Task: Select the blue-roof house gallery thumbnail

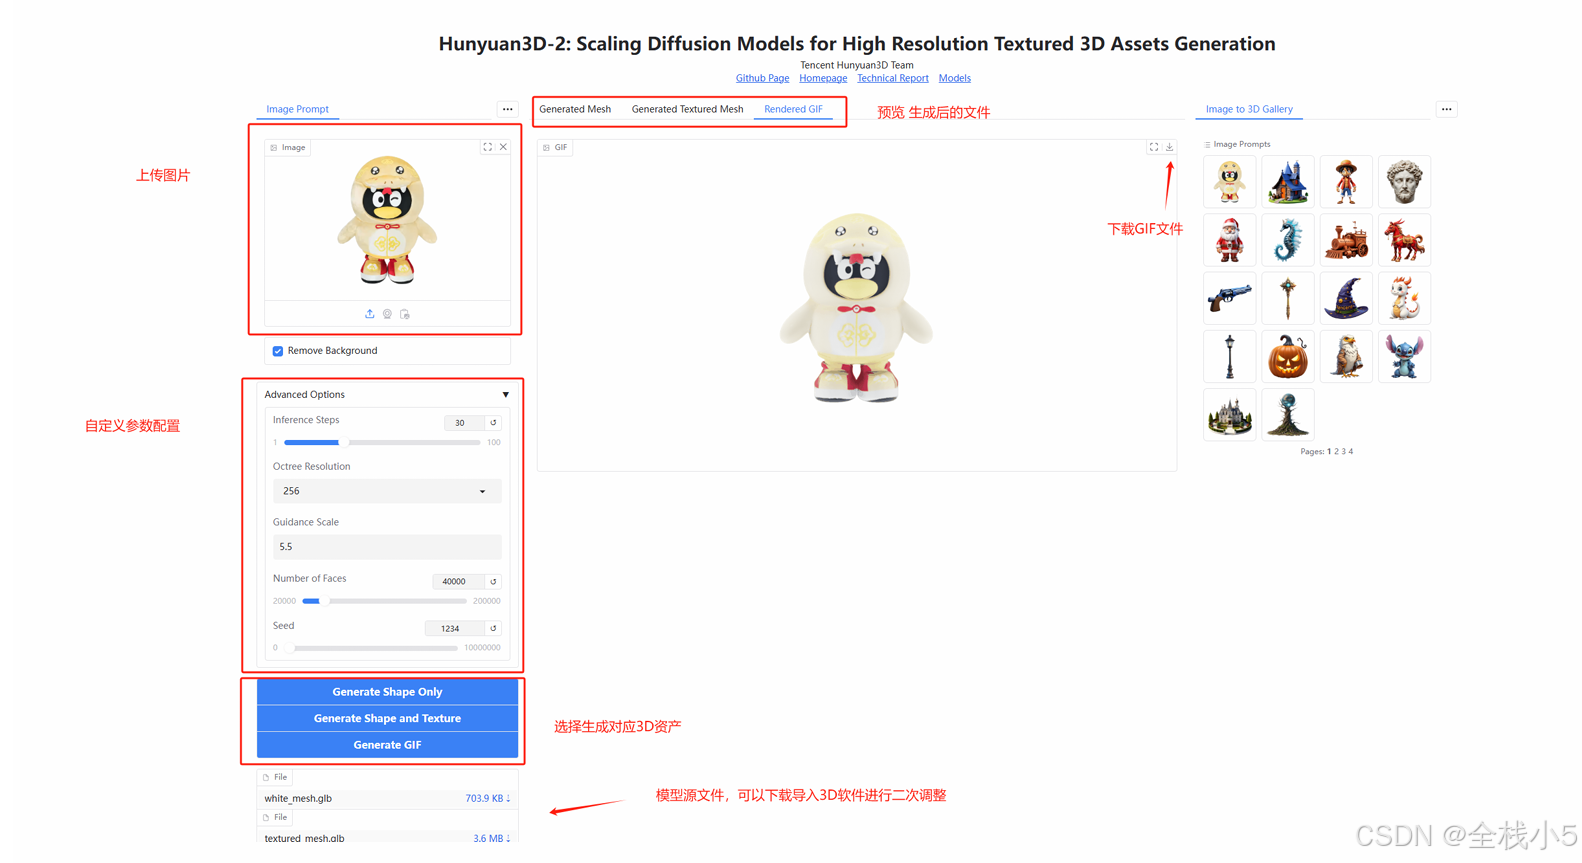Action: (1287, 182)
